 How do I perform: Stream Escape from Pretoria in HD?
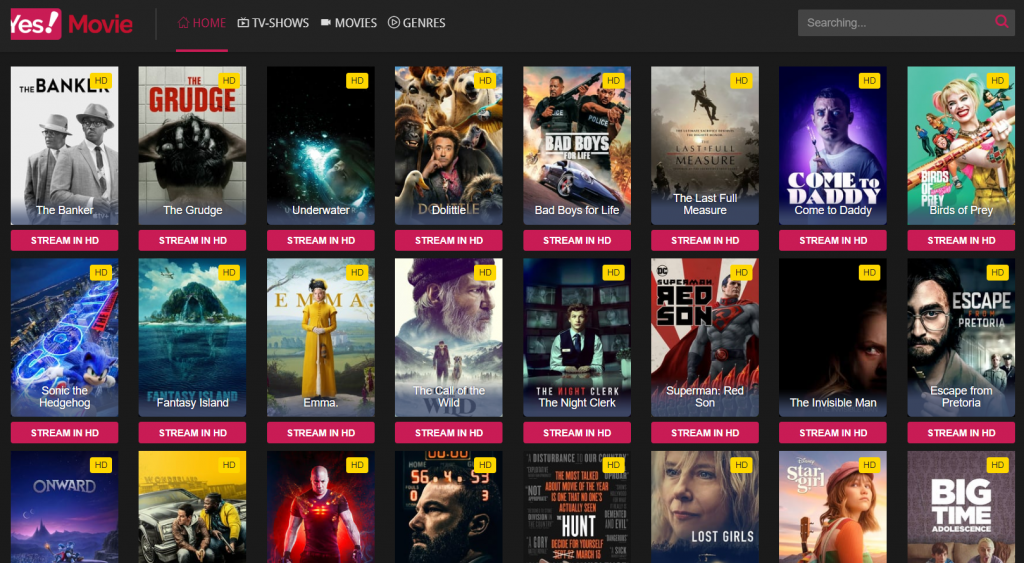(961, 432)
